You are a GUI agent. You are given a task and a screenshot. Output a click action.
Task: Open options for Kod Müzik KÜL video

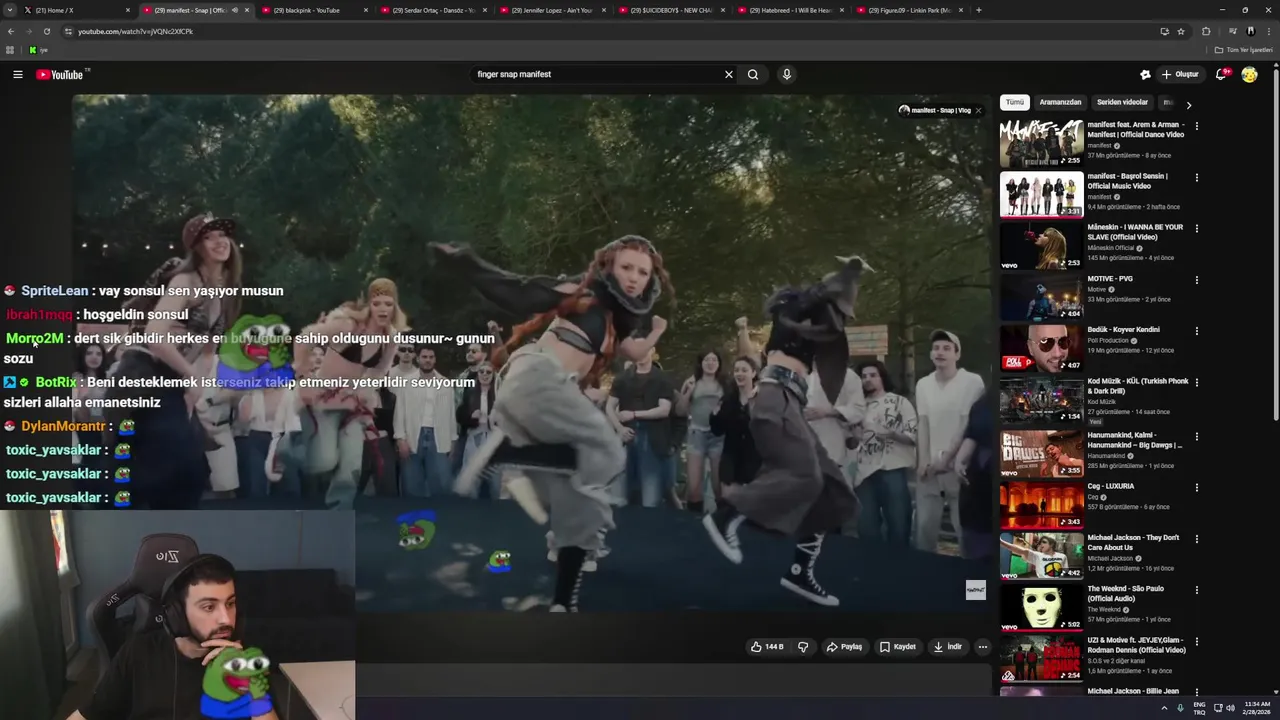1196,382
